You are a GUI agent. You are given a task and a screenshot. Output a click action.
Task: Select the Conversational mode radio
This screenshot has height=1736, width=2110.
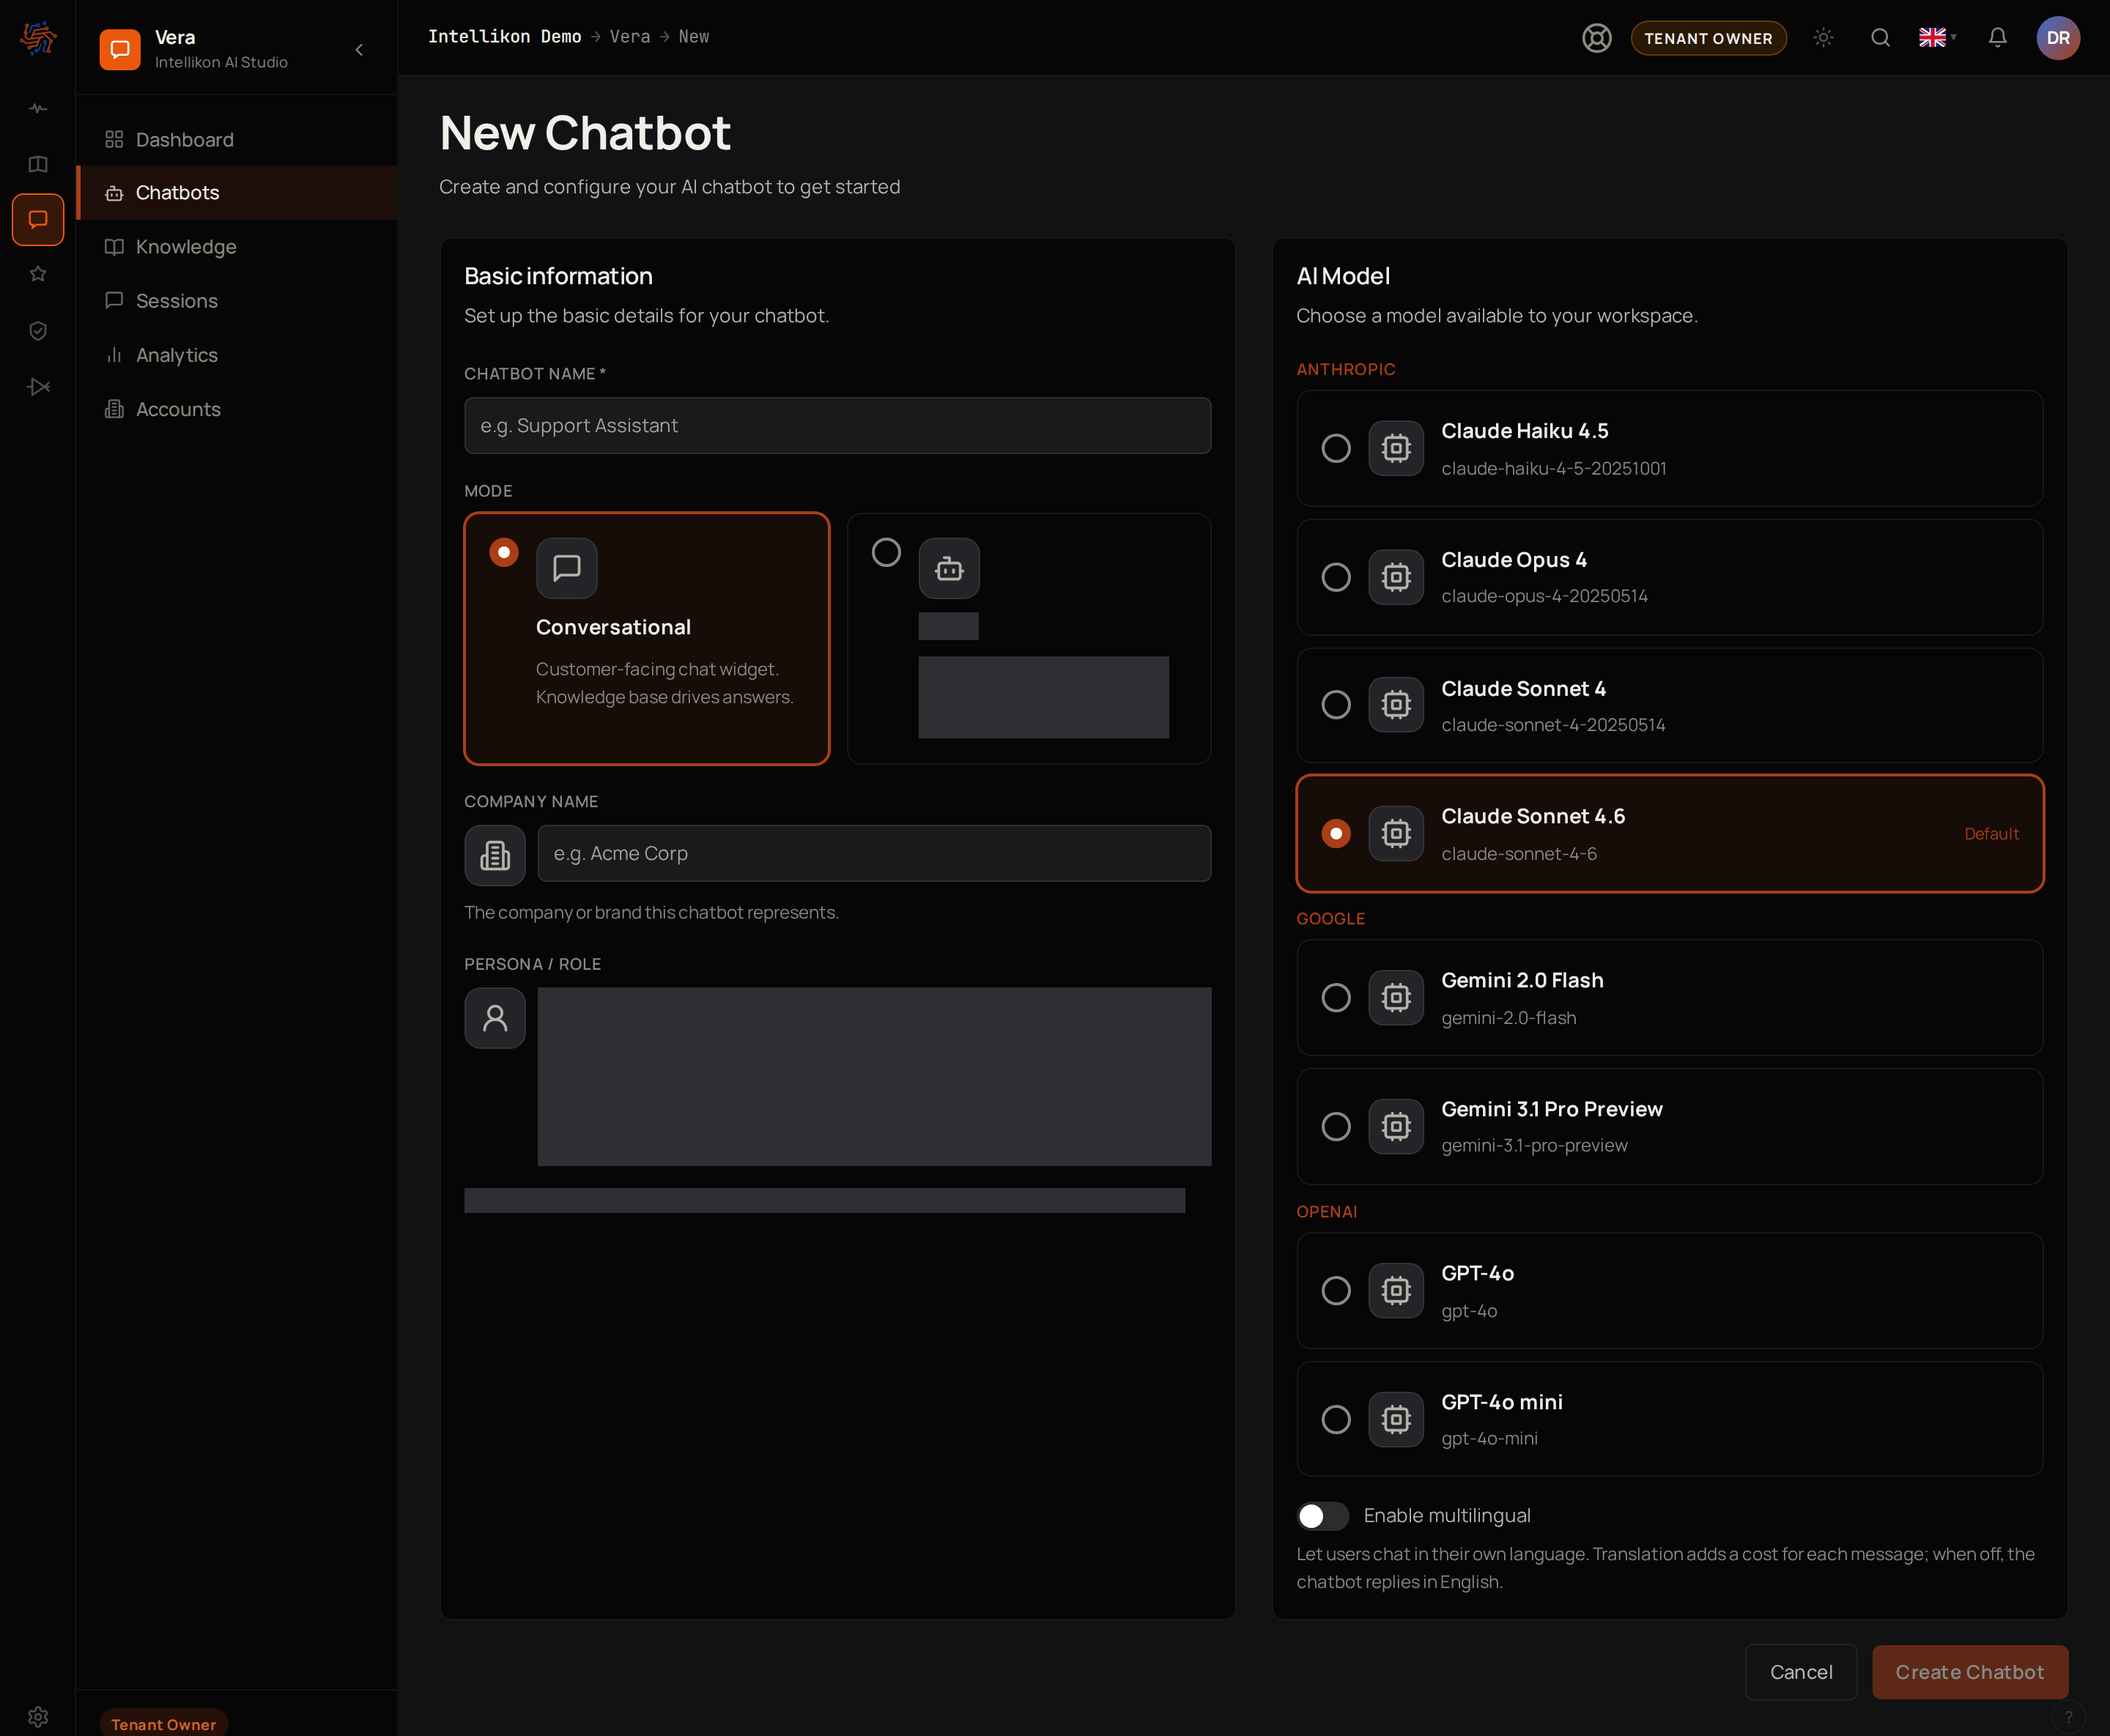(504, 552)
